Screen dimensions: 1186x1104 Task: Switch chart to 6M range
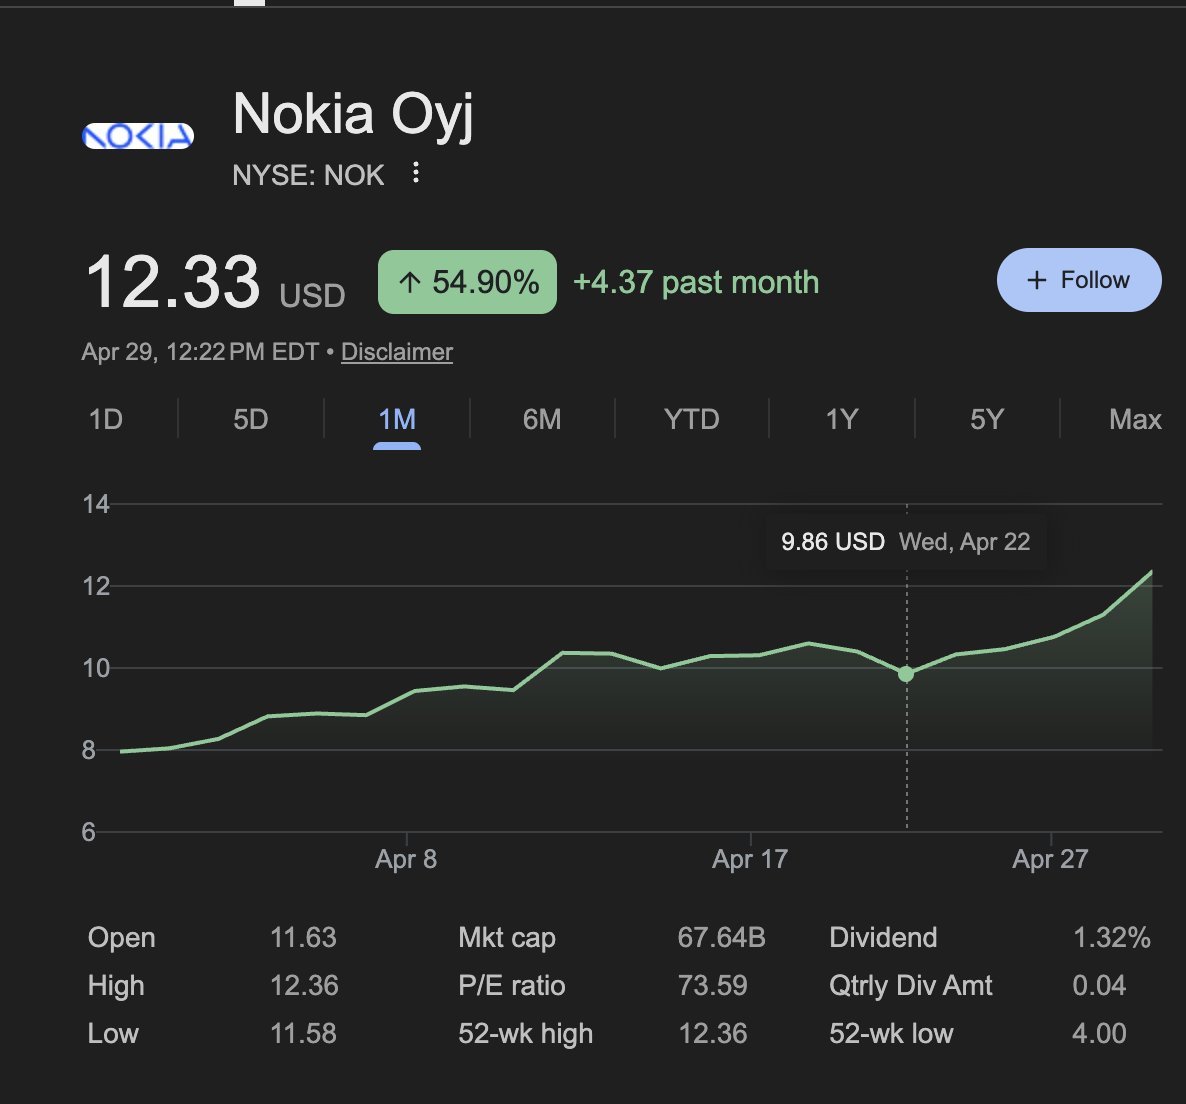click(x=542, y=419)
